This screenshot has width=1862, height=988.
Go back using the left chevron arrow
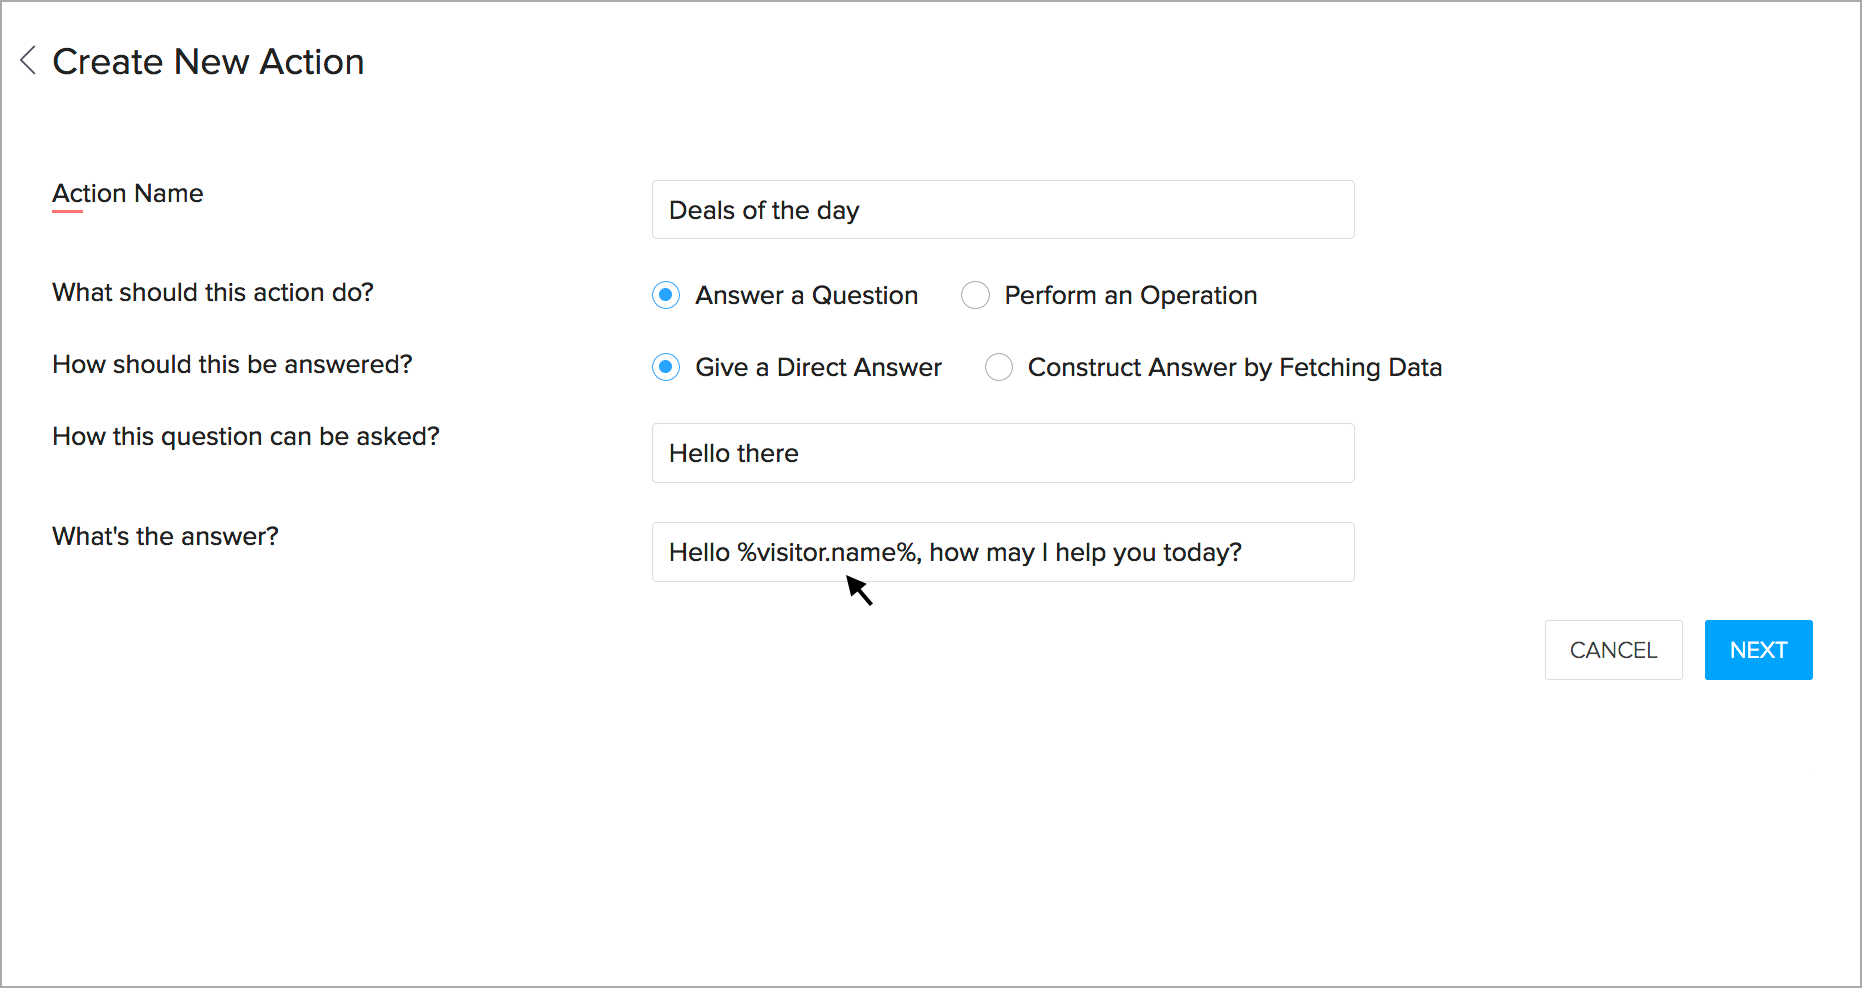[28, 61]
